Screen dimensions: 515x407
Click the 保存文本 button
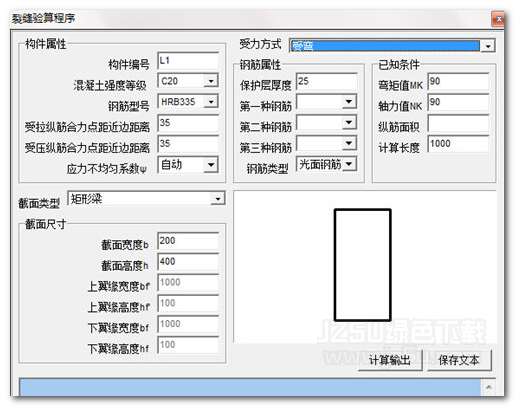point(459,360)
